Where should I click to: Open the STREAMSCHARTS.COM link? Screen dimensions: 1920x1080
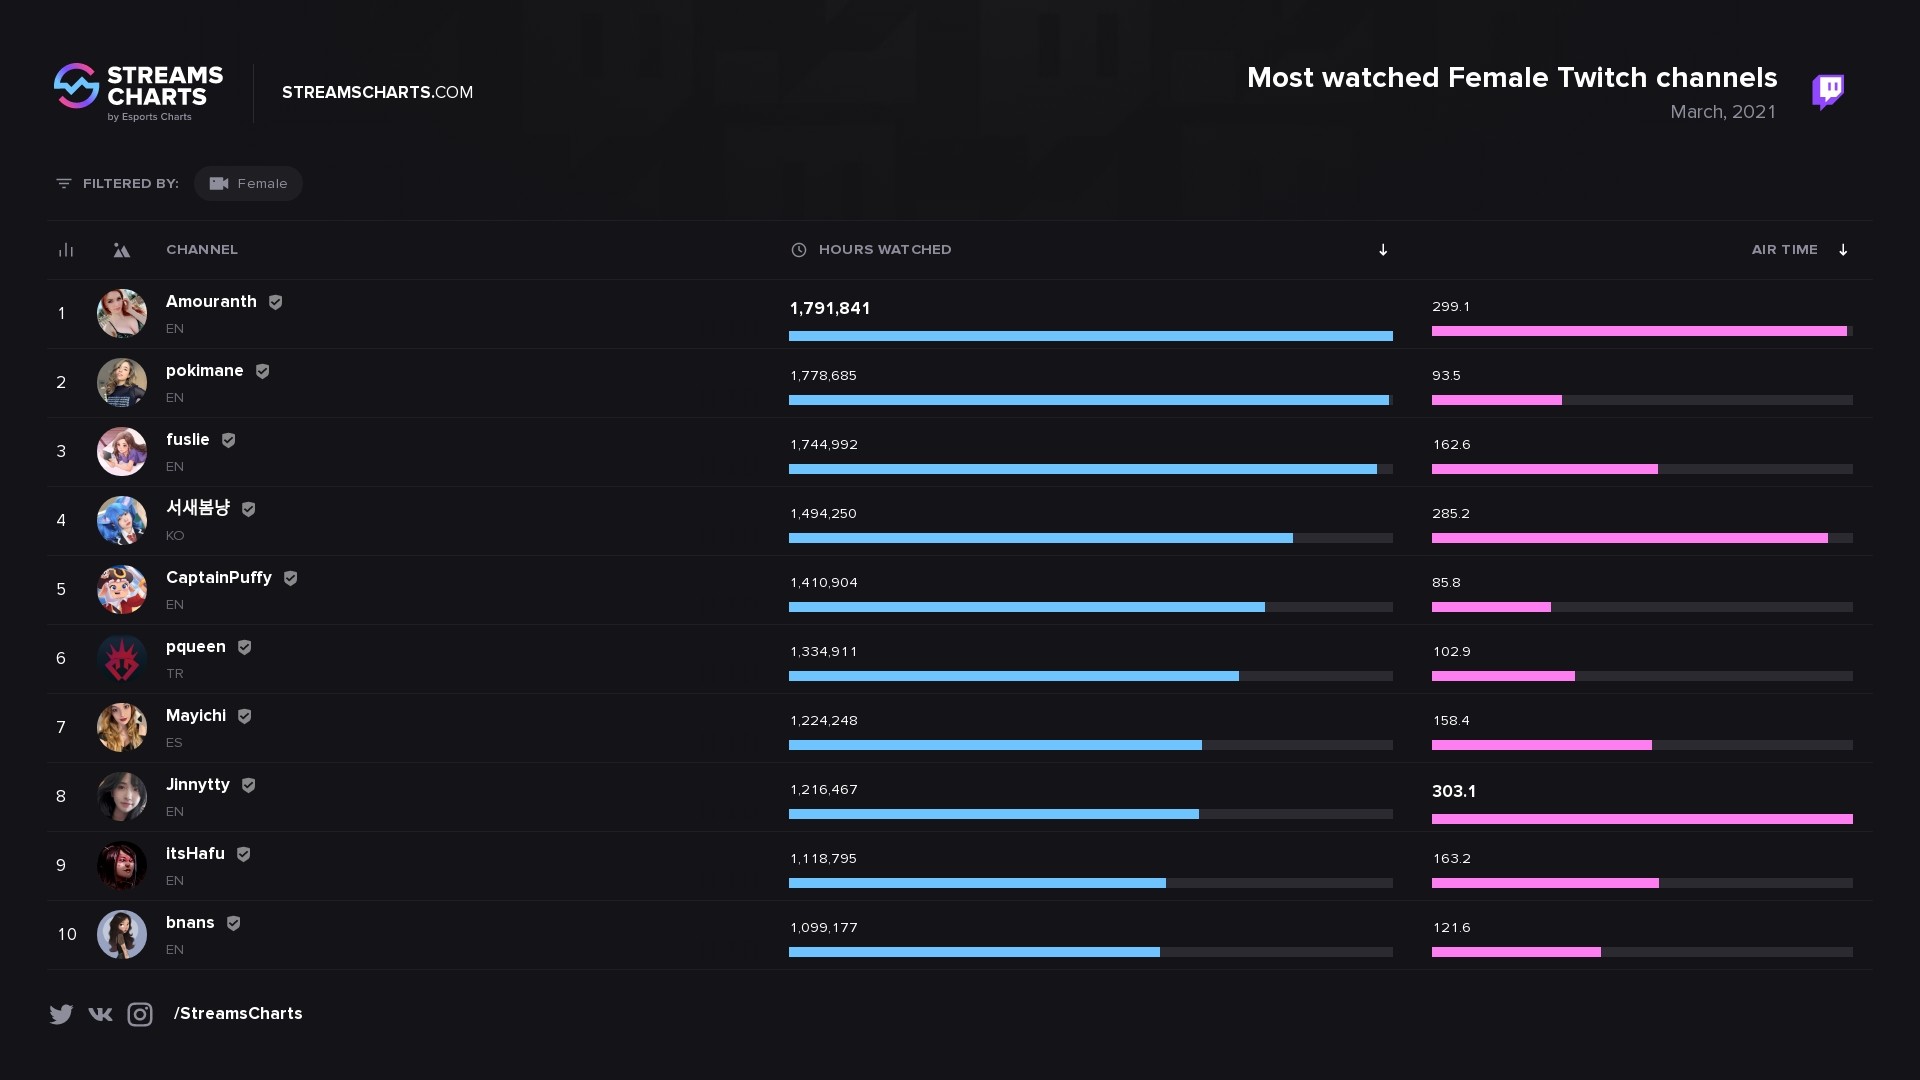coord(377,92)
